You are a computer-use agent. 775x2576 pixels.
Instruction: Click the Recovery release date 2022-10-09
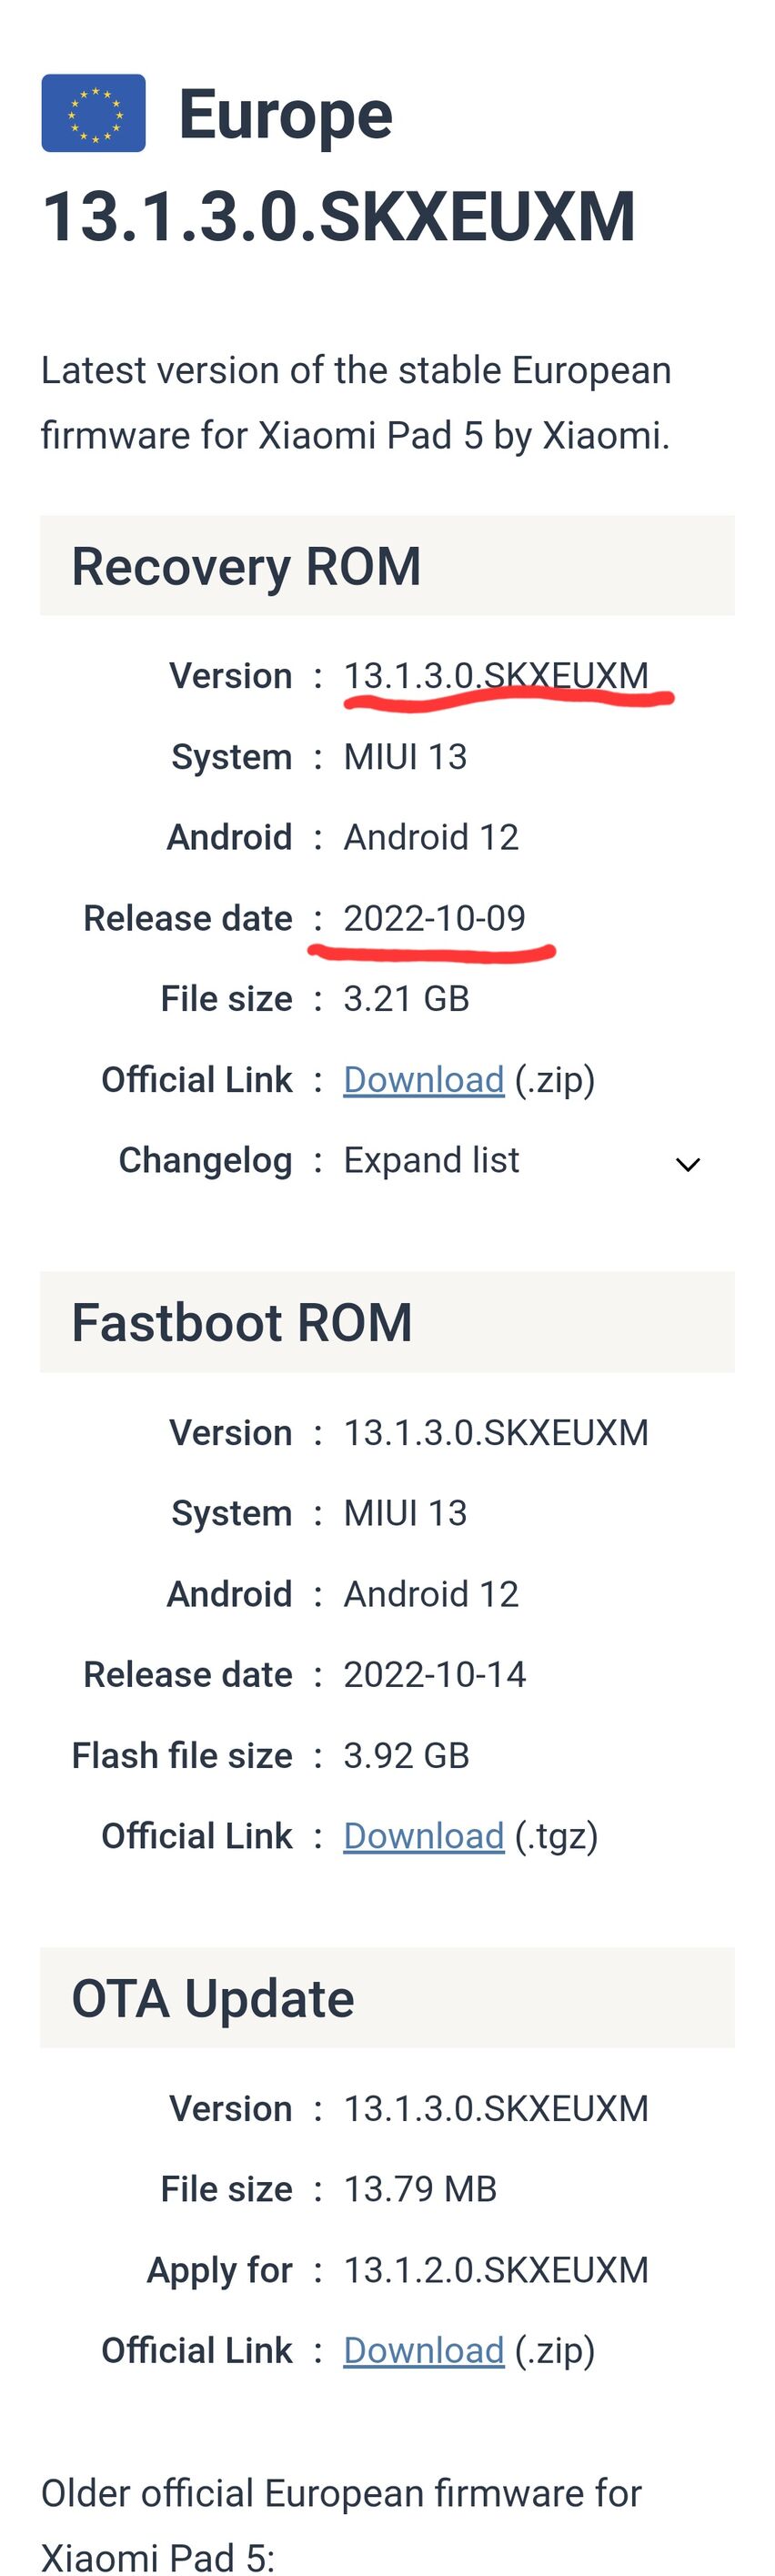pyautogui.click(x=434, y=918)
